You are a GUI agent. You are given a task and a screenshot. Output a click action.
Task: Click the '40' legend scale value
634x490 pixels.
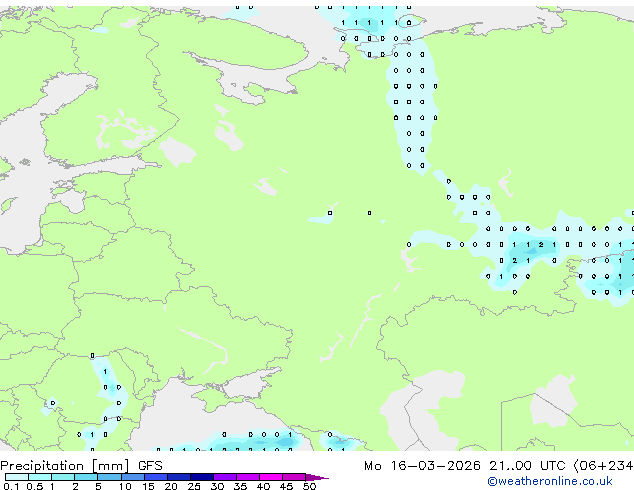(263, 486)
